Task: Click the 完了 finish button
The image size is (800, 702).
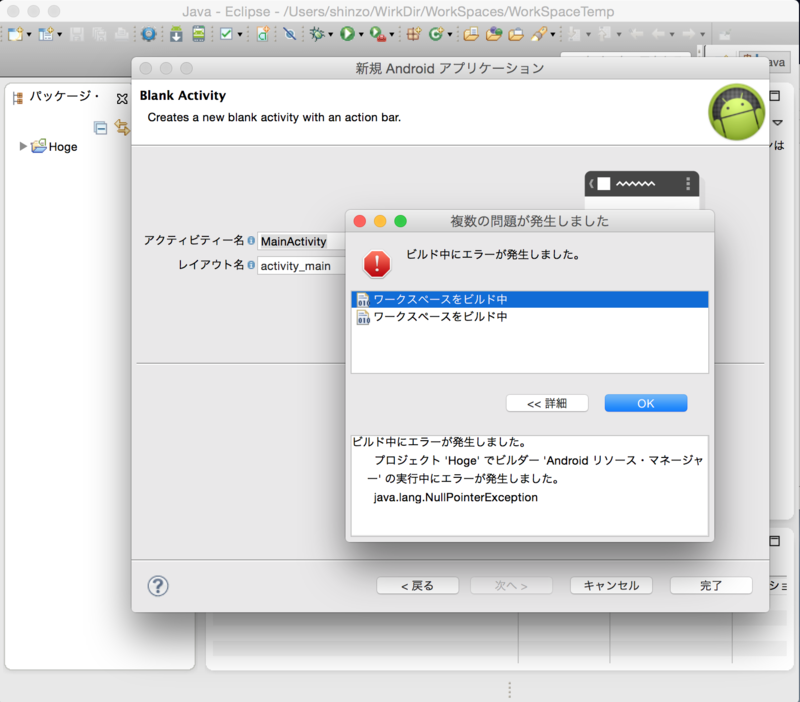Action: [x=711, y=586]
